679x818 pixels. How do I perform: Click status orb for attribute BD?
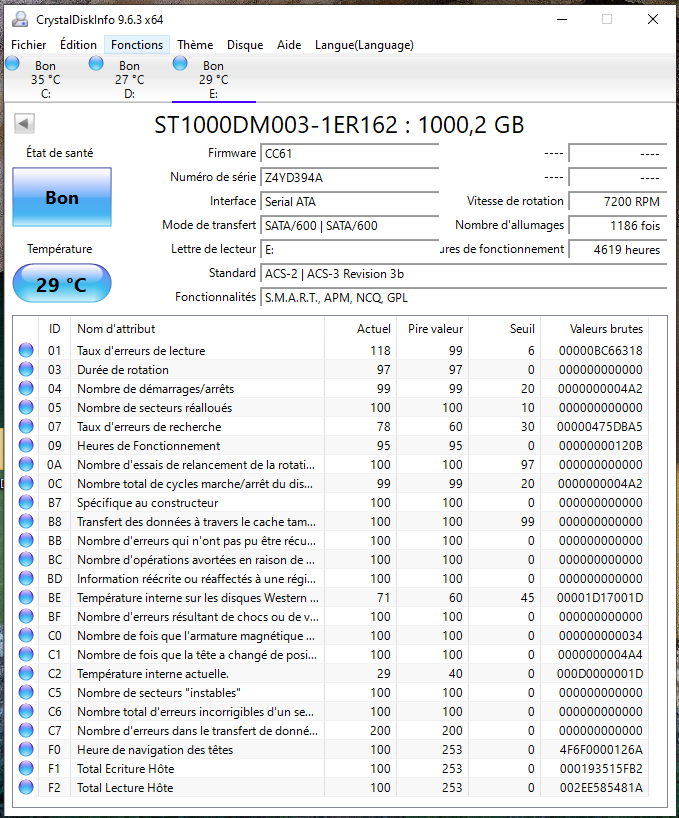[26, 578]
